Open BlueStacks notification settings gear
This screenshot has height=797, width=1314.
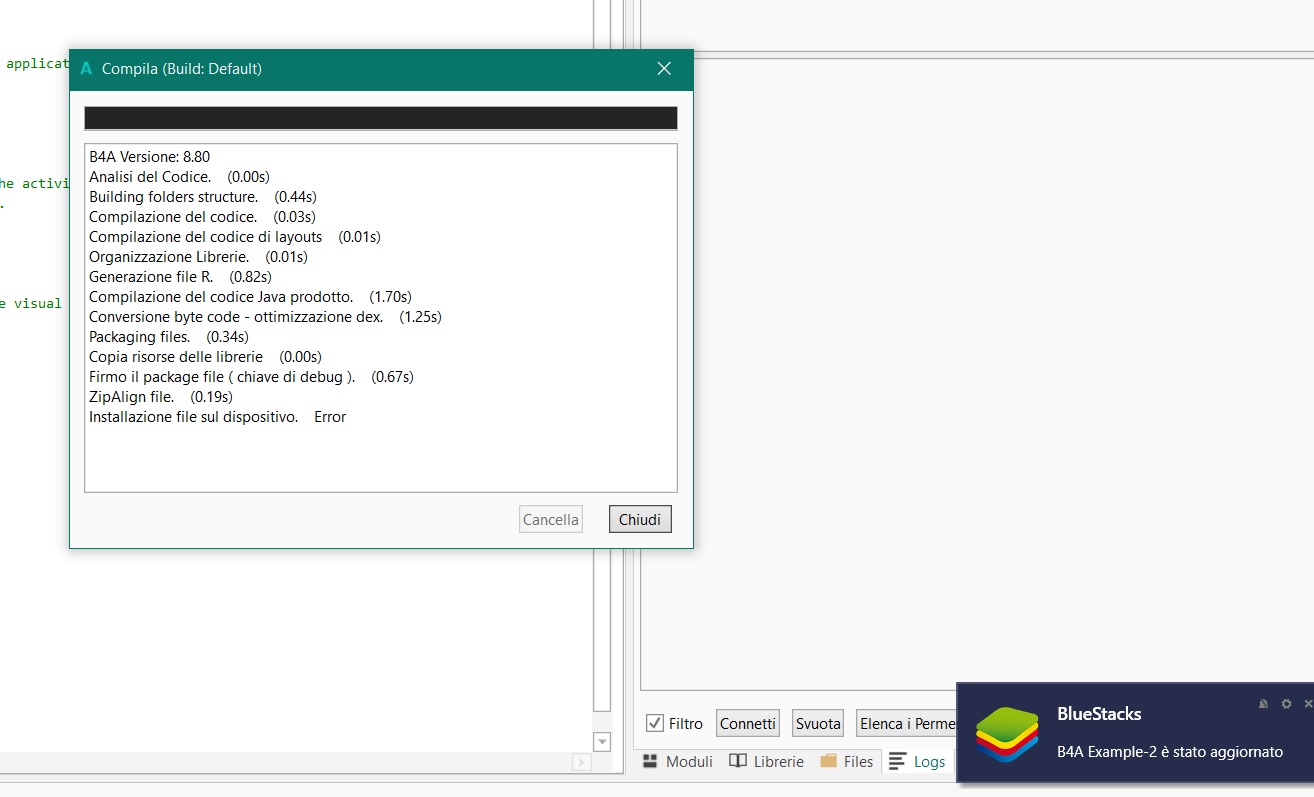(x=1286, y=704)
